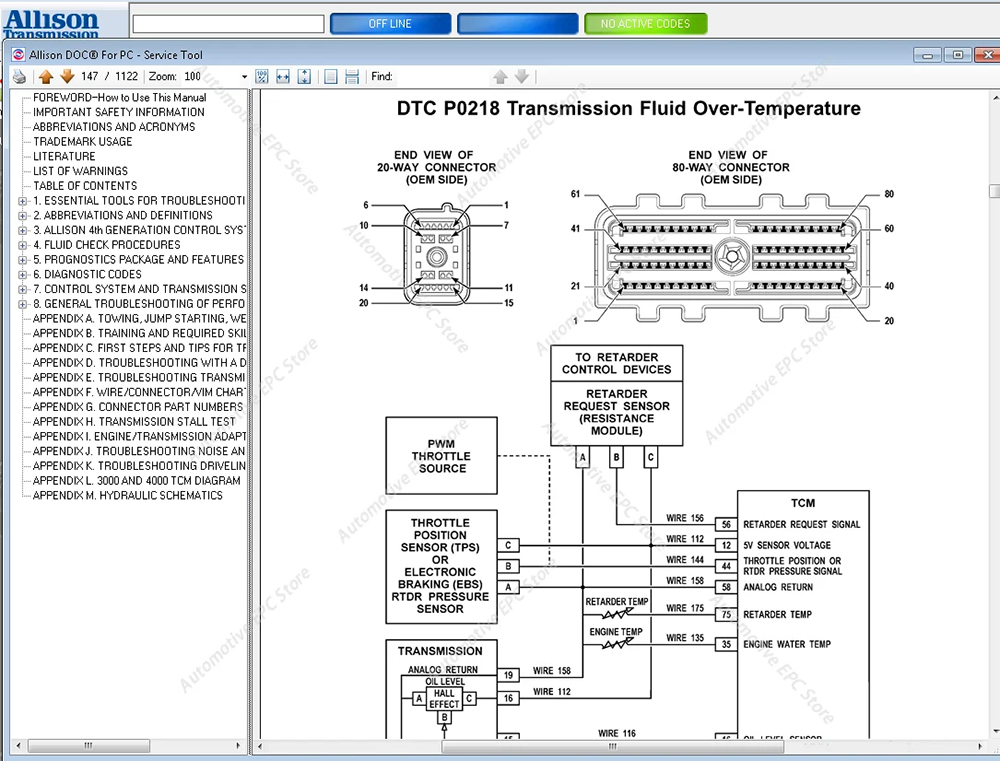This screenshot has width=1000, height=761.
Task: Click the Print icon in toolbar
Action: click(x=19, y=76)
